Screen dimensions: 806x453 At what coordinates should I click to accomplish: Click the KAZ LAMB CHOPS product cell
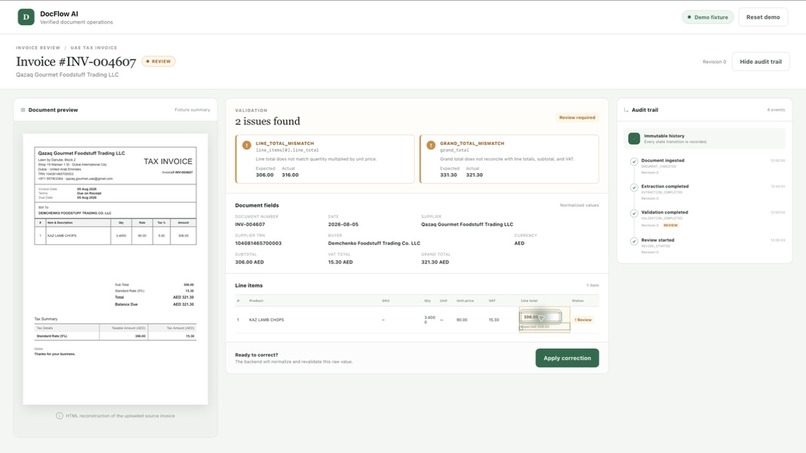(266, 320)
